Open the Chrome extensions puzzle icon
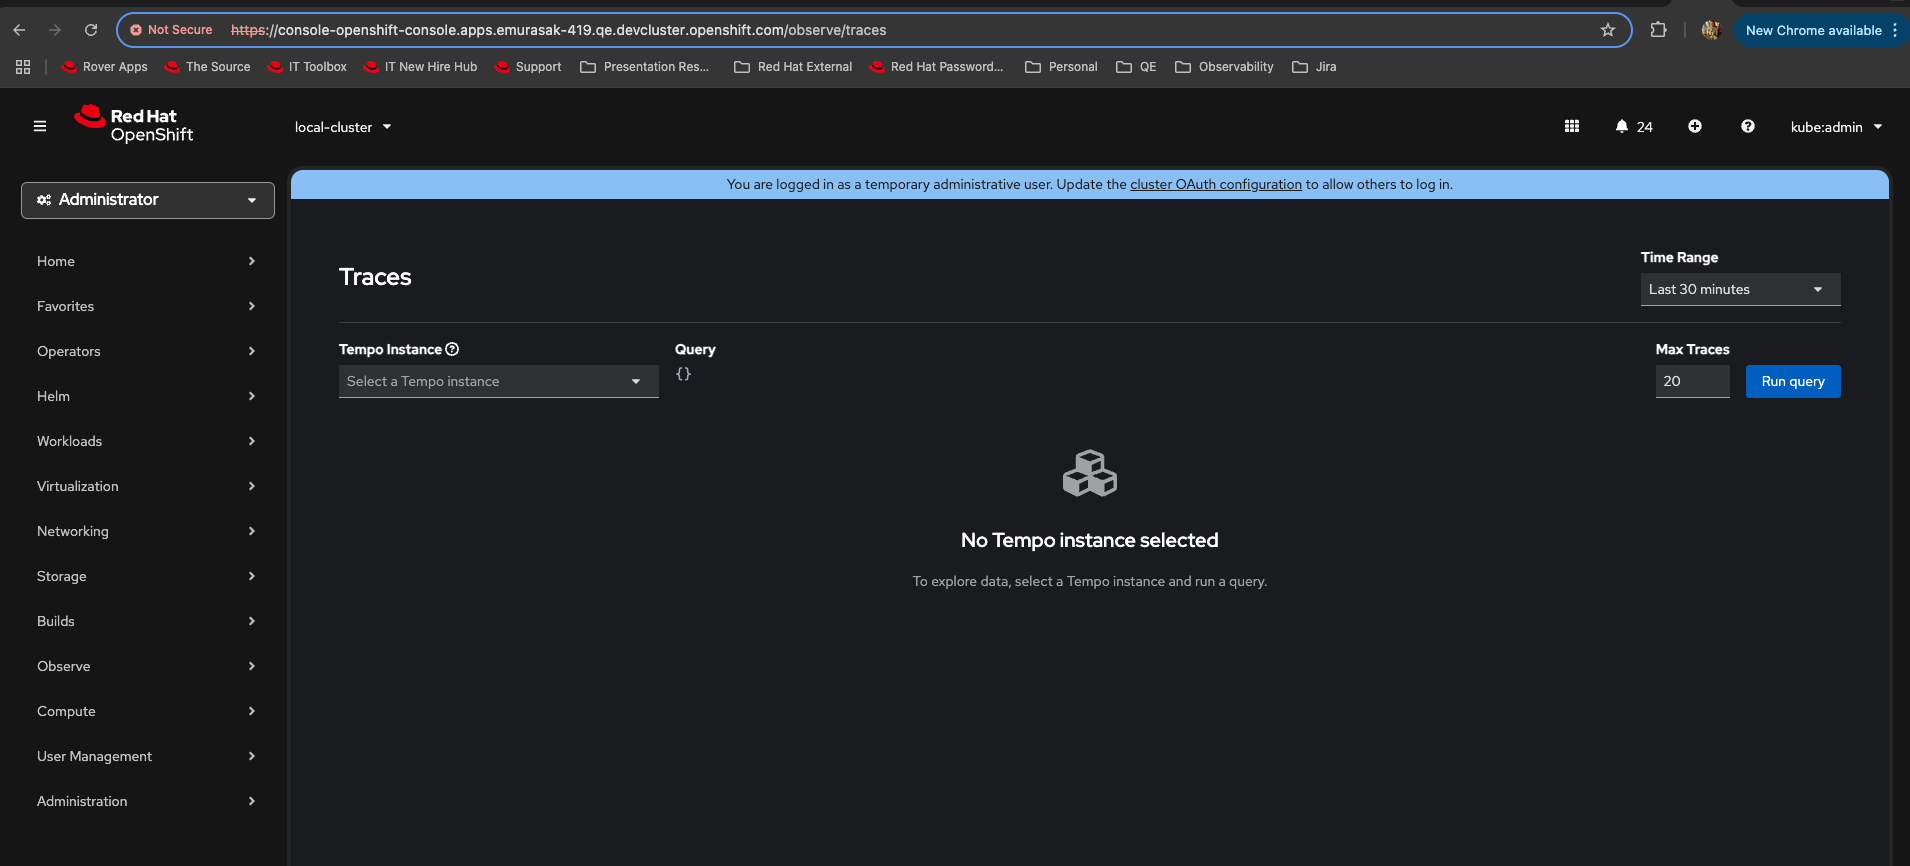The width and height of the screenshot is (1910, 866). click(1659, 30)
